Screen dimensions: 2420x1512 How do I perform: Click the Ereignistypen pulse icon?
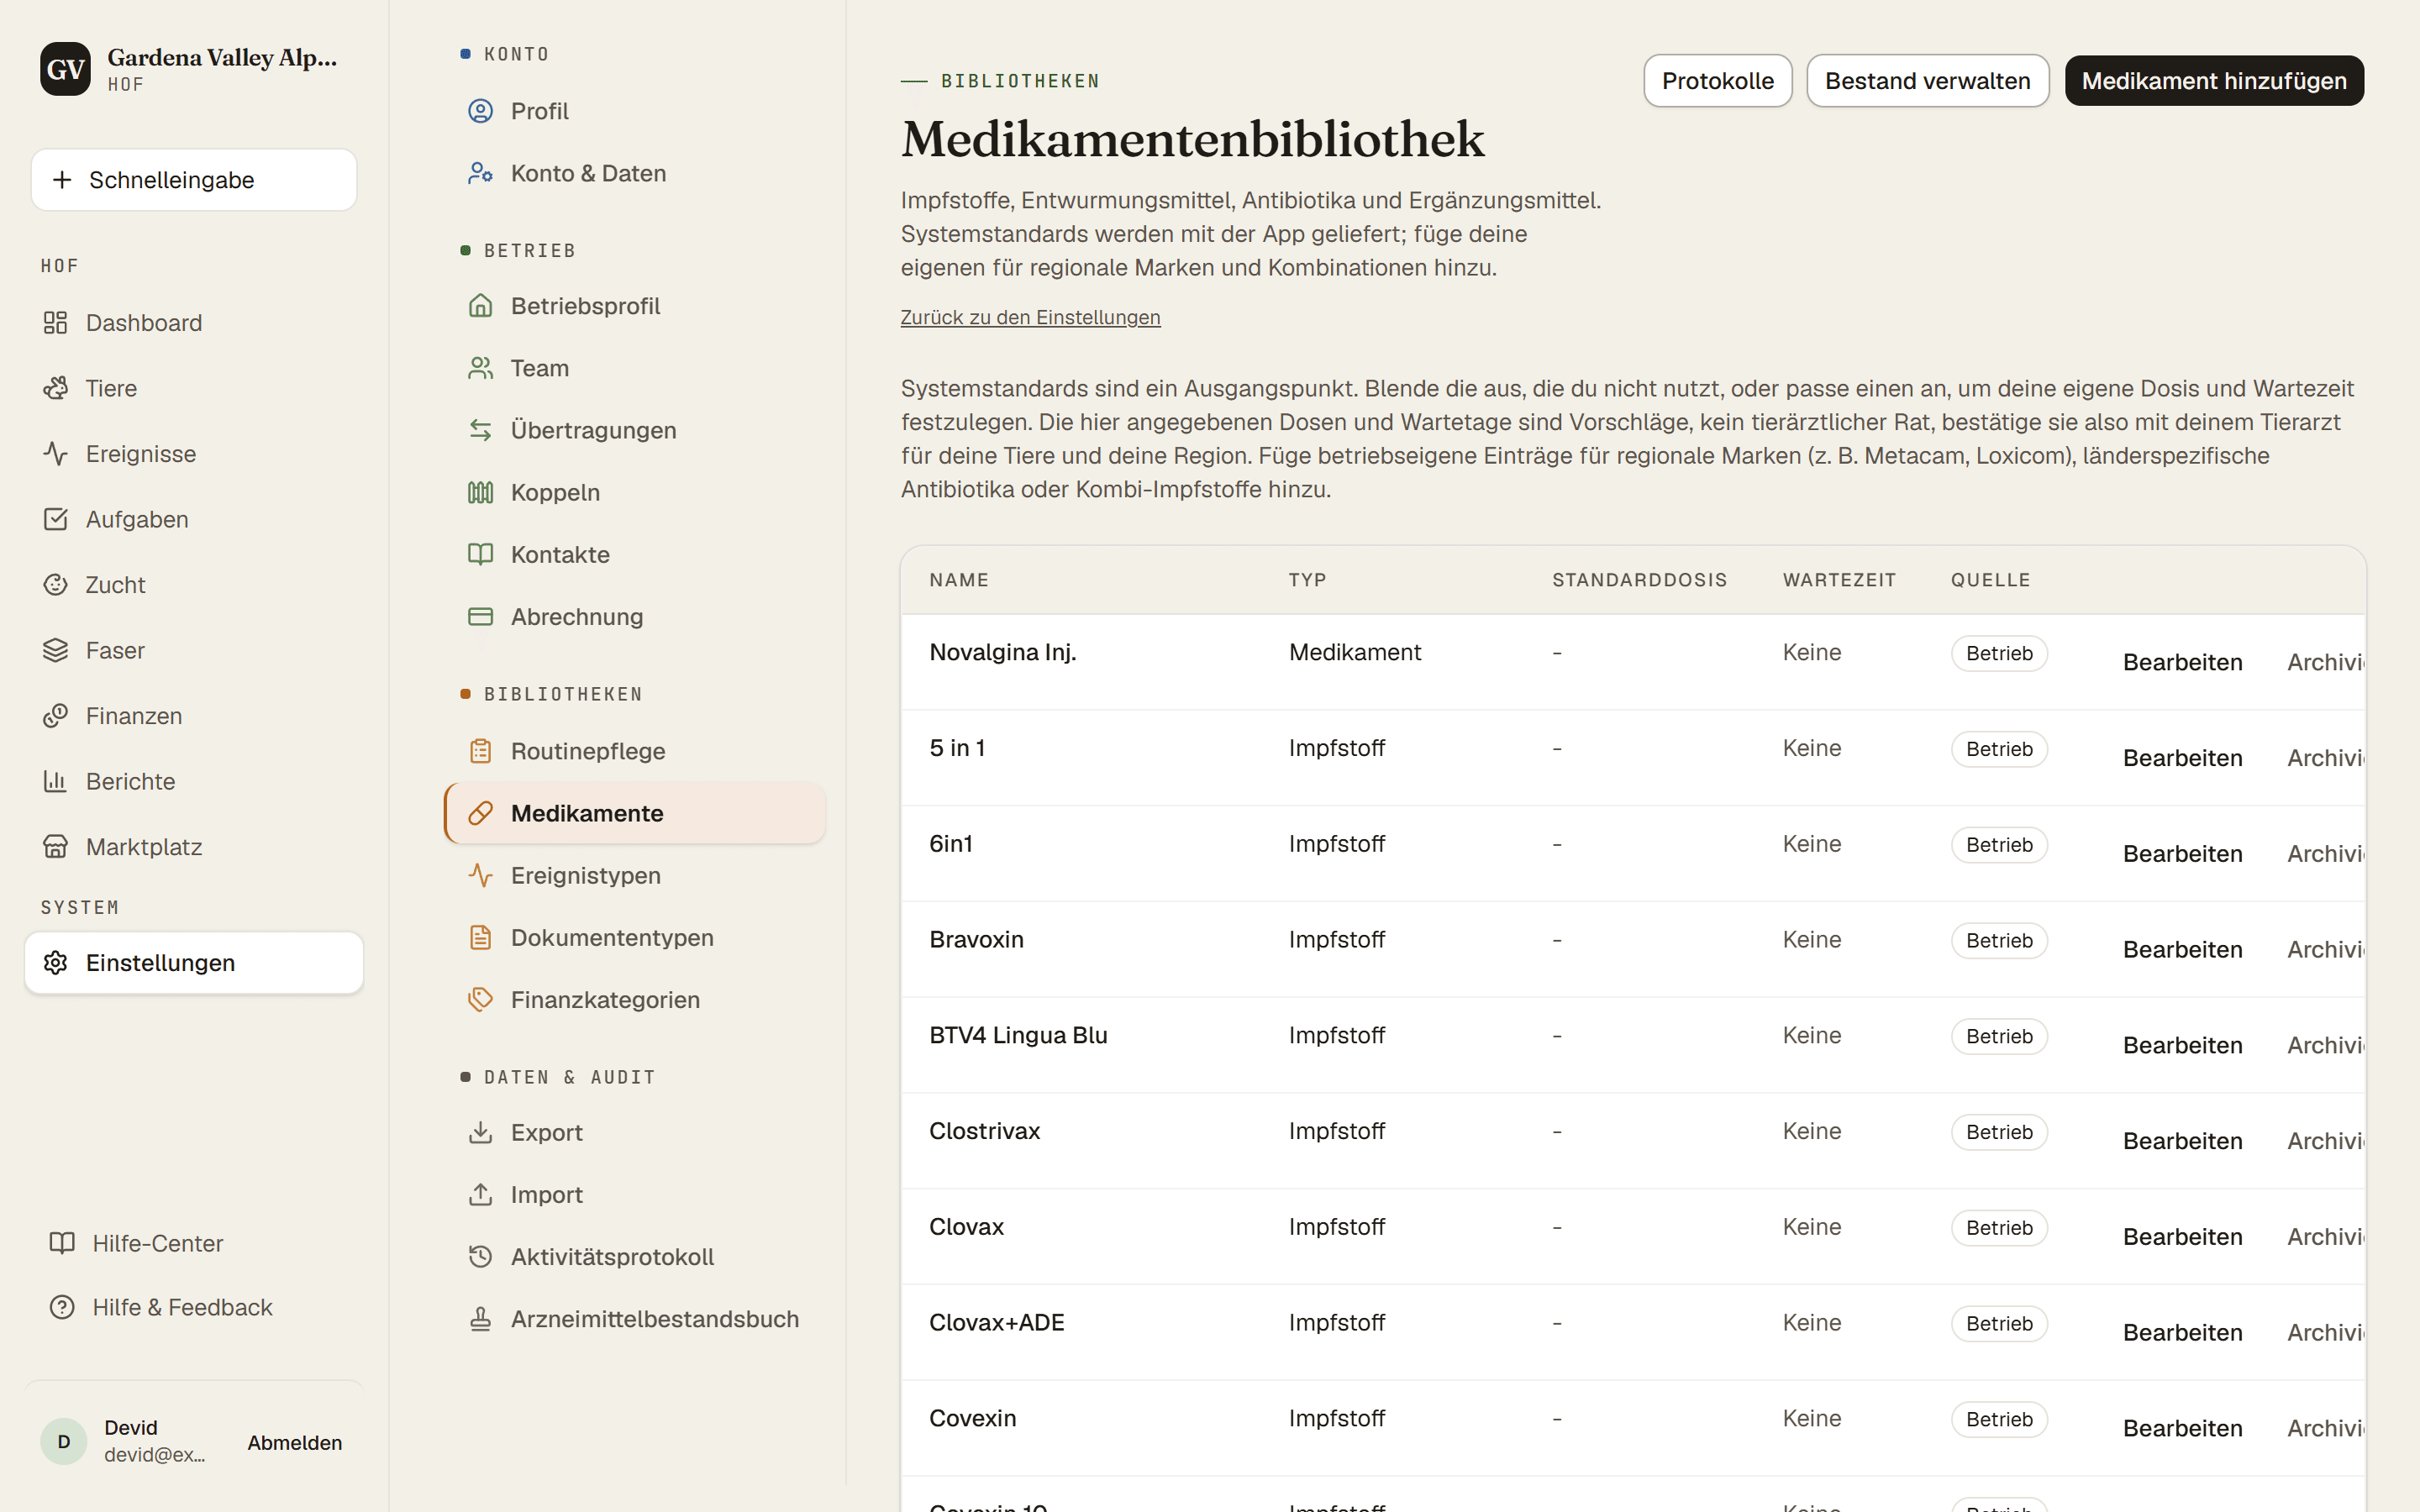(x=480, y=875)
